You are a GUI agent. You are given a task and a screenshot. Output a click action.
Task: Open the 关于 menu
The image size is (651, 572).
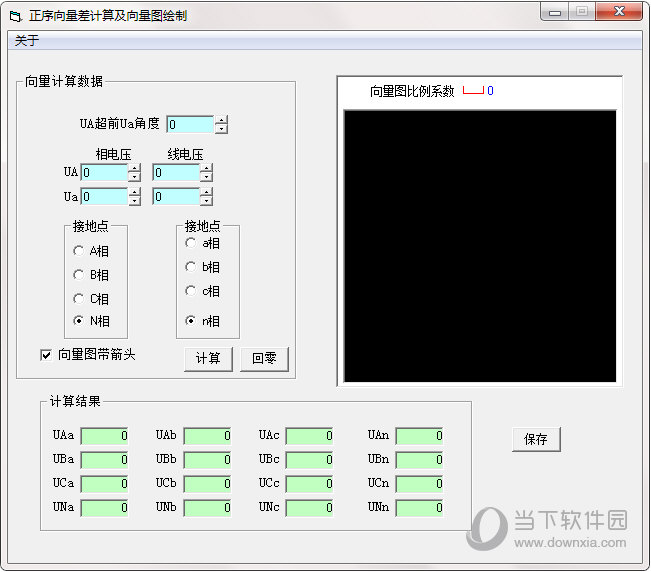27,41
